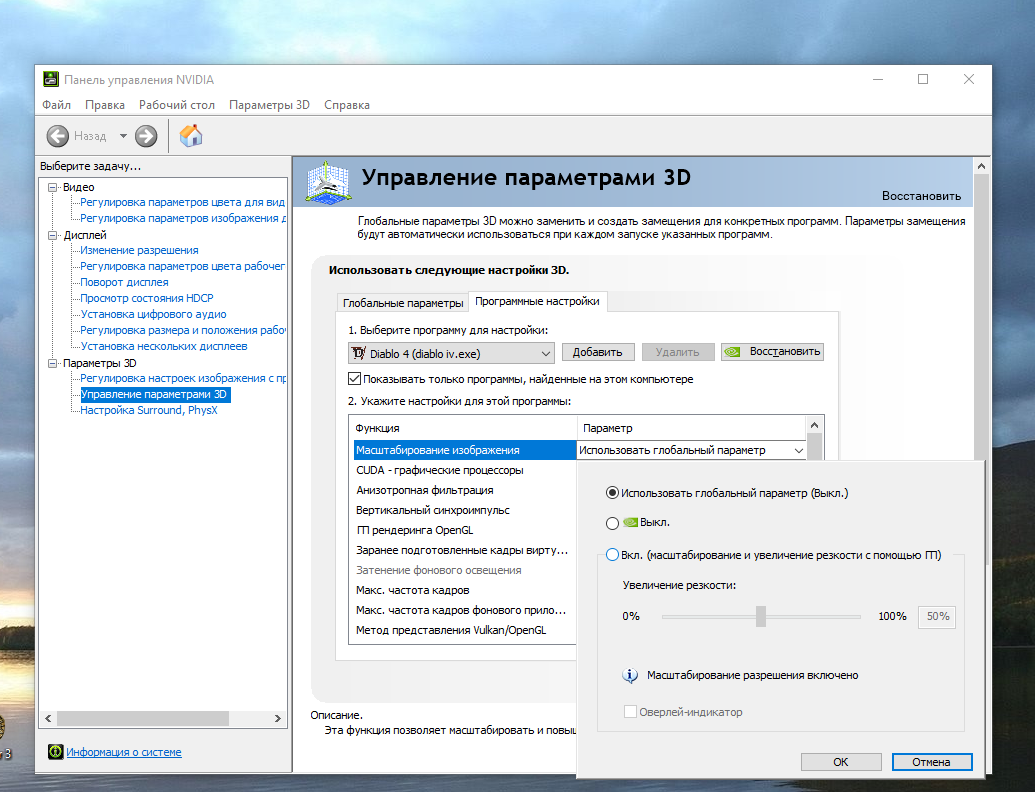Select the 'Выкл.' radio button
This screenshot has width=1035, height=792.
[x=612, y=523]
